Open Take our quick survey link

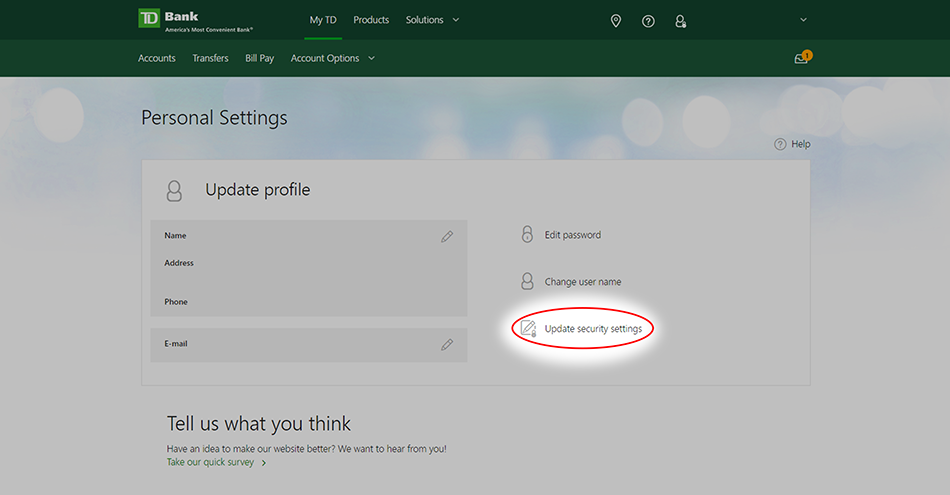210,462
